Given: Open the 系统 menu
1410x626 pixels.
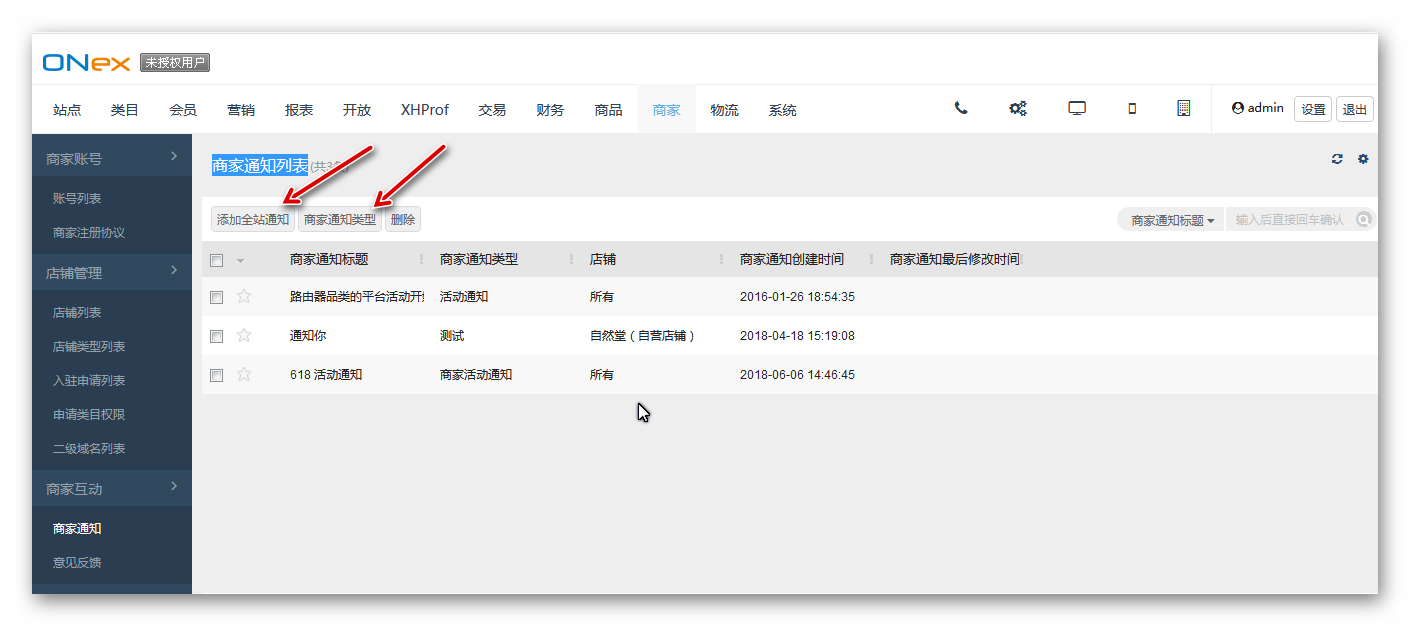Looking at the screenshot, I should (x=782, y=110).
